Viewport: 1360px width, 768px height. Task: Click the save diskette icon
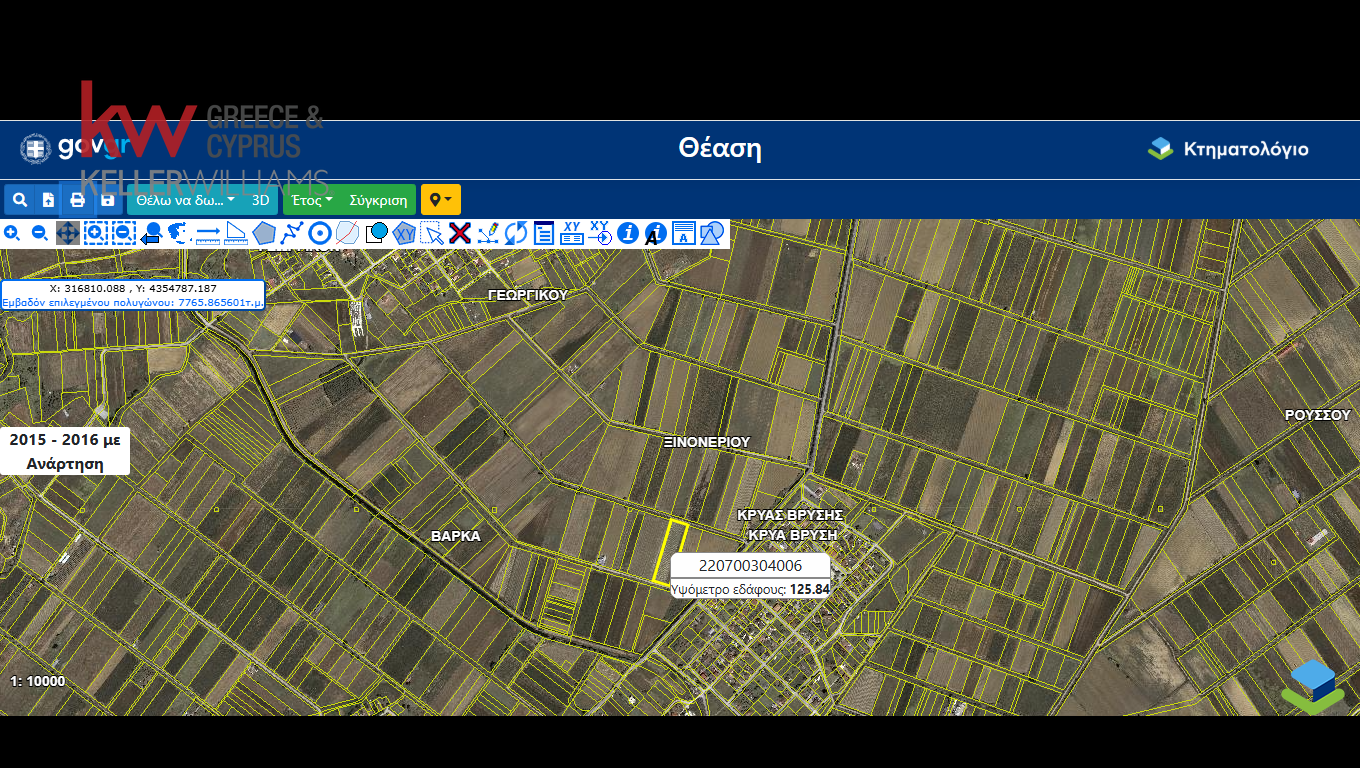[x=107, y=200]
